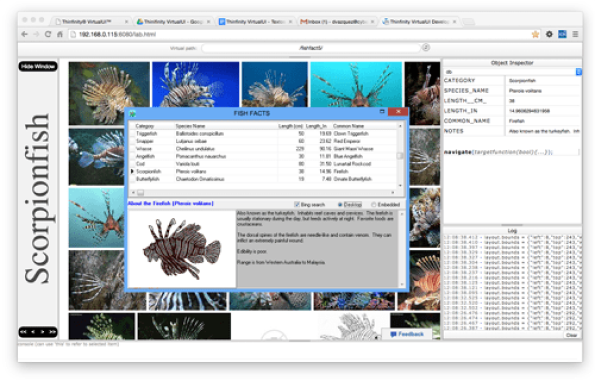The width and height of the screenshot is (595, 380).
Task: Open the About the Firefish link
Action: tap(170, 203)
